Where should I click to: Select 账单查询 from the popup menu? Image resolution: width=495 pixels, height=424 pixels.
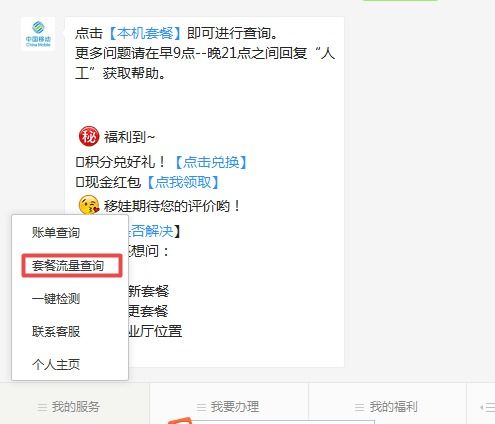pyautogui.click(x=56, y=232)
